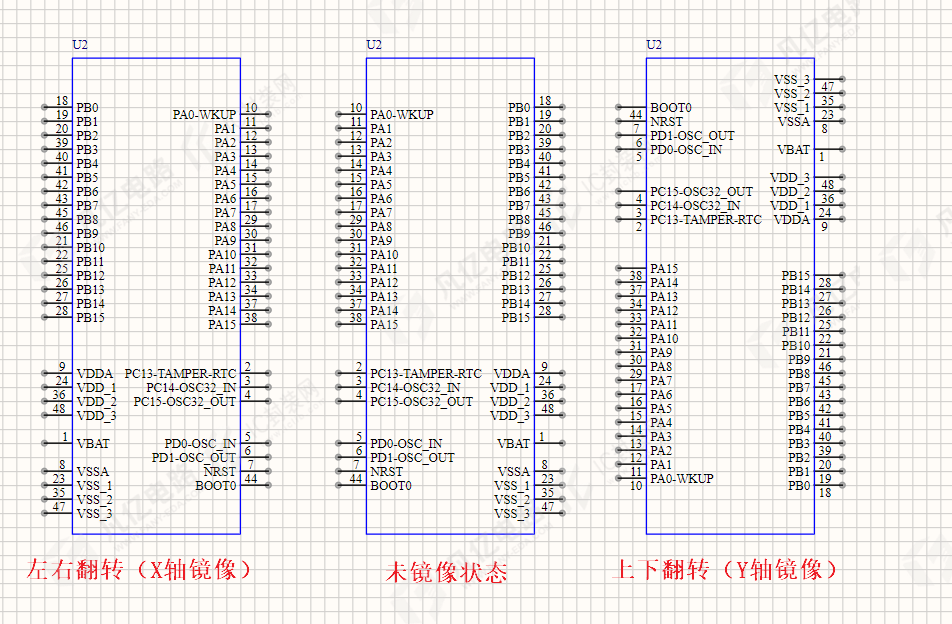Select U2 designator above the 上下翻转 symbol

point(654,45)
